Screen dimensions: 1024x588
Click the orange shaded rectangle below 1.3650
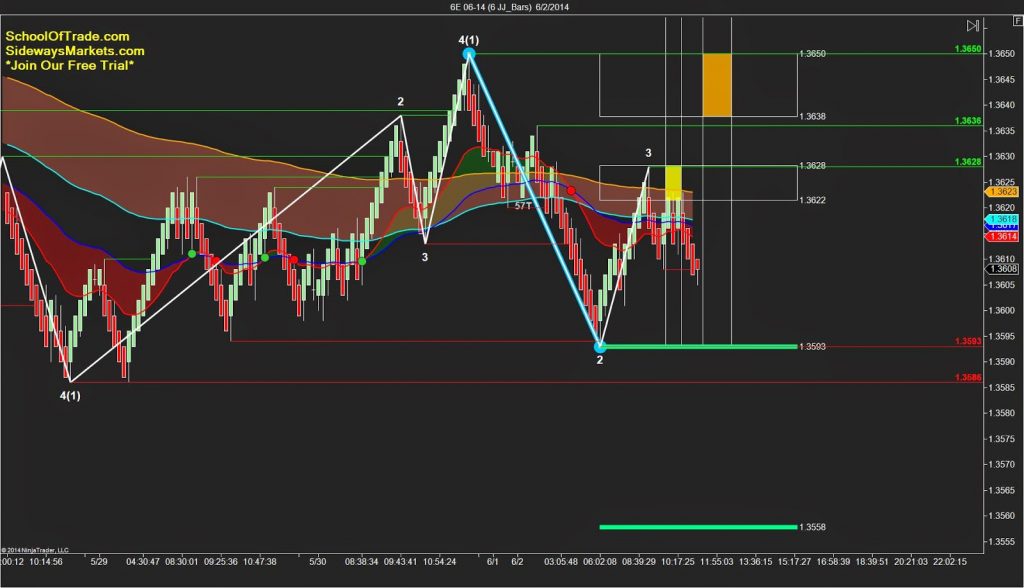point(717,85)
